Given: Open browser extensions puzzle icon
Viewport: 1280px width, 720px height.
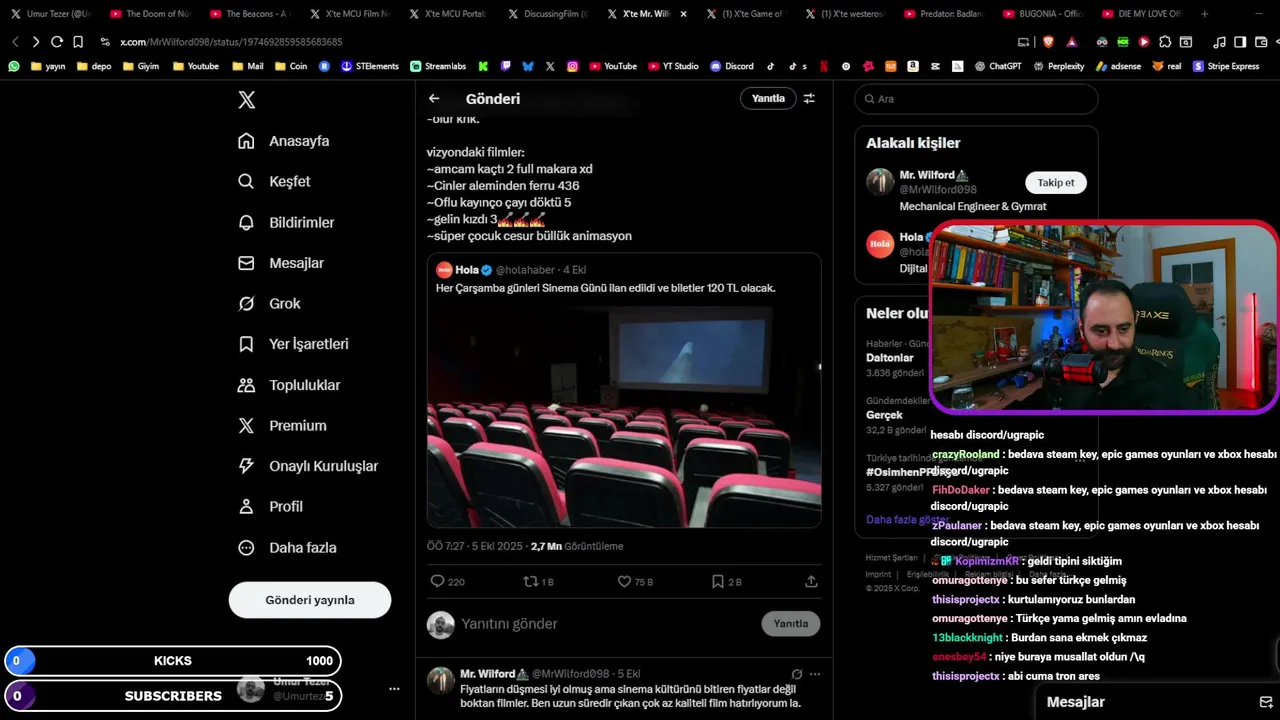Looking at the screenshot, I should [x=1165, y=42].
